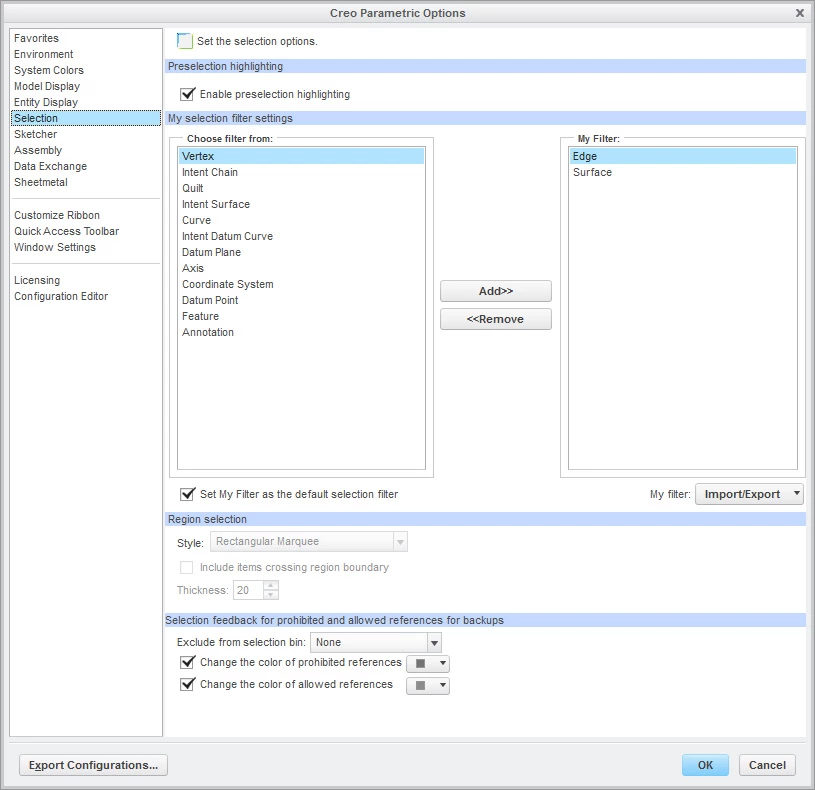815x790 pixels.
Task: Decrease Thickness with the down stepper arrow
Action: click(270, 595)
